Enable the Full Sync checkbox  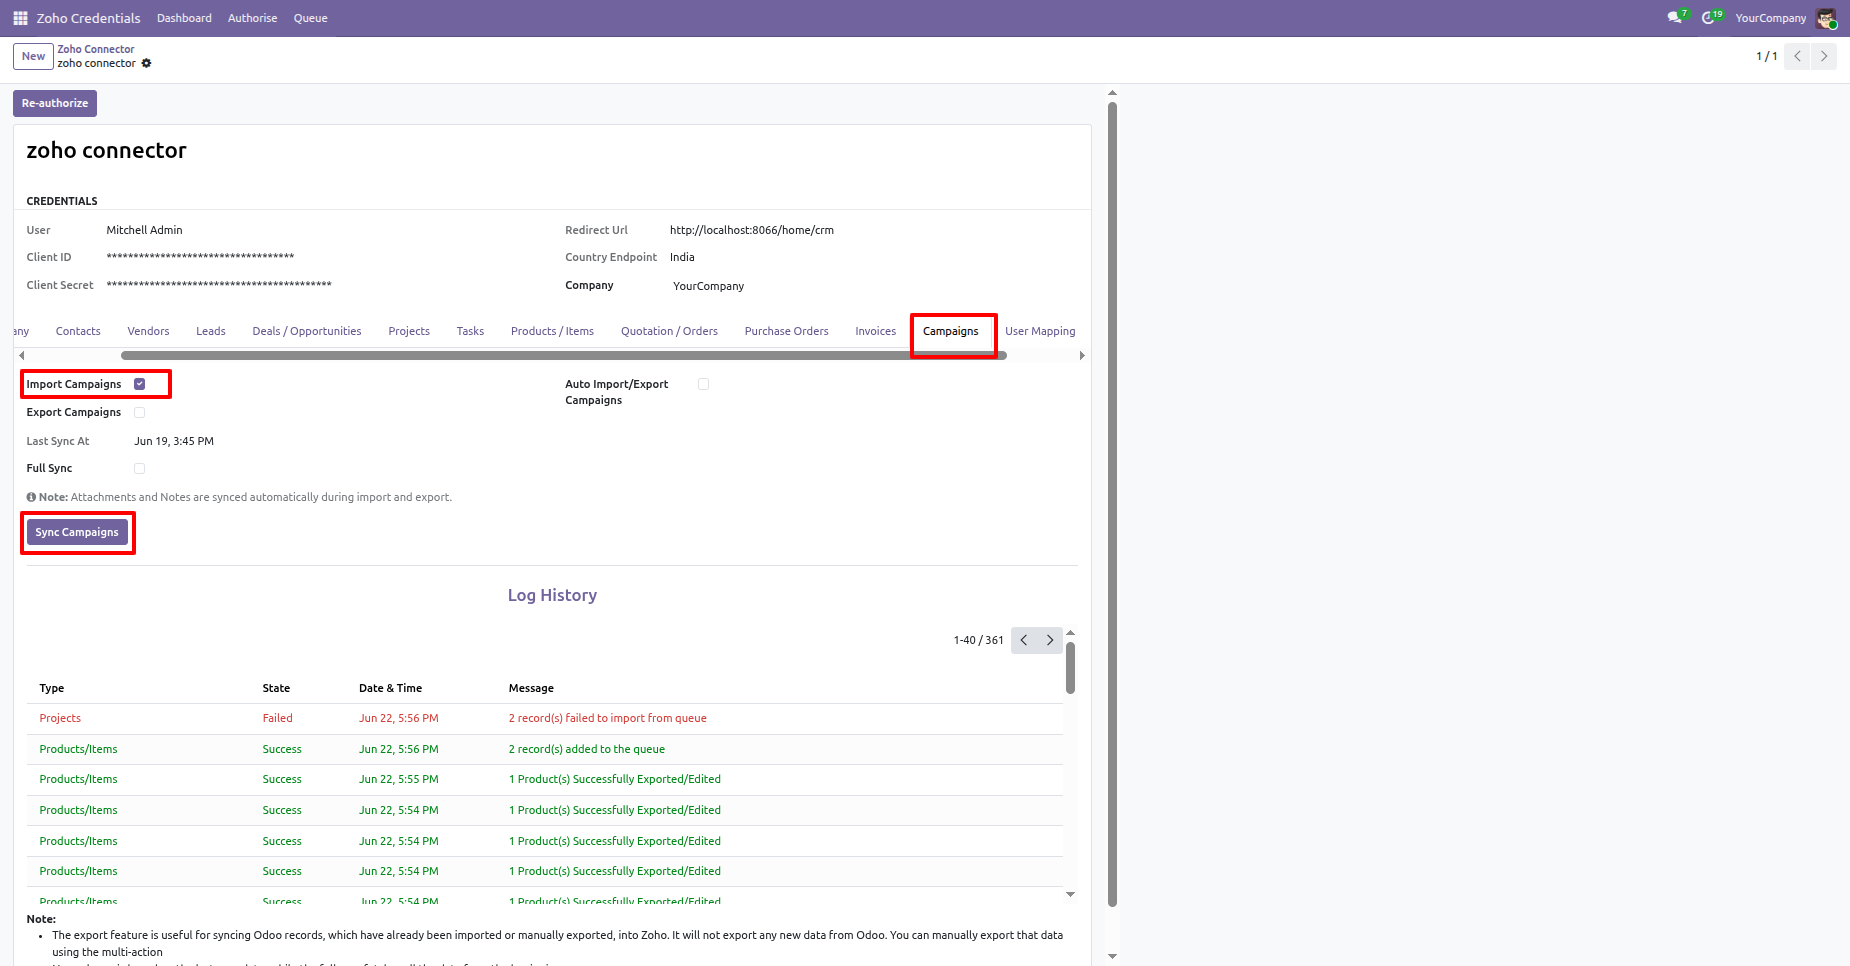point(139,468)
